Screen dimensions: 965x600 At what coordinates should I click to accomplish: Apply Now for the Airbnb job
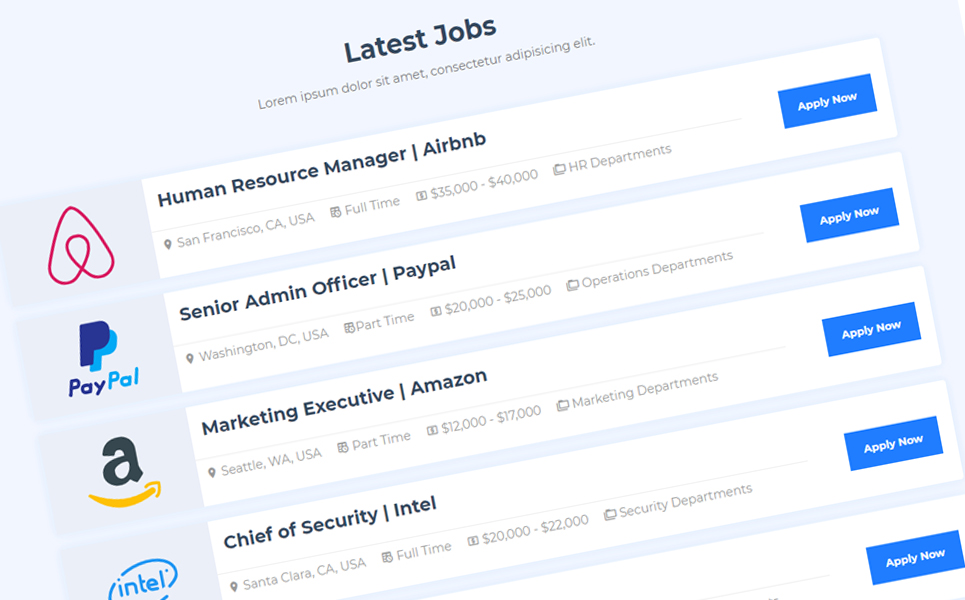(x=828, y=101)
